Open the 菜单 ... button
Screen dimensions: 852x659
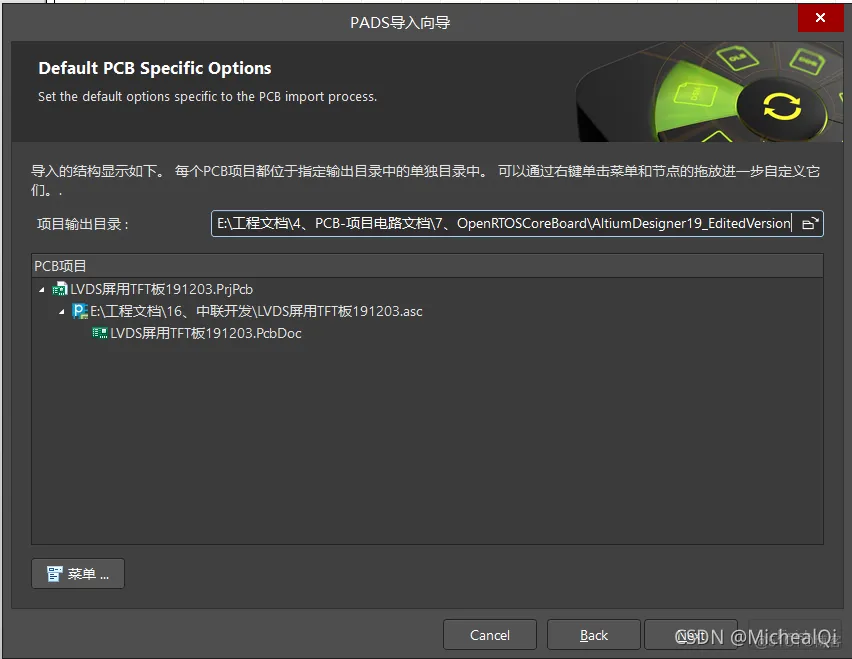pos(78,574)
